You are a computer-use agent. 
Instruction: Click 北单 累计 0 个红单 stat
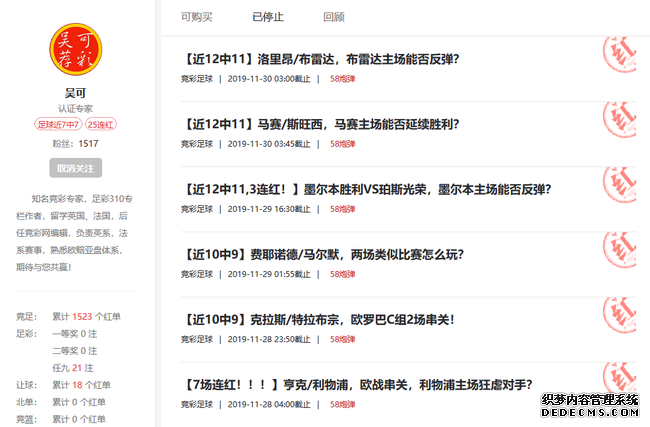pyautogui.click(x=61, y=402)
